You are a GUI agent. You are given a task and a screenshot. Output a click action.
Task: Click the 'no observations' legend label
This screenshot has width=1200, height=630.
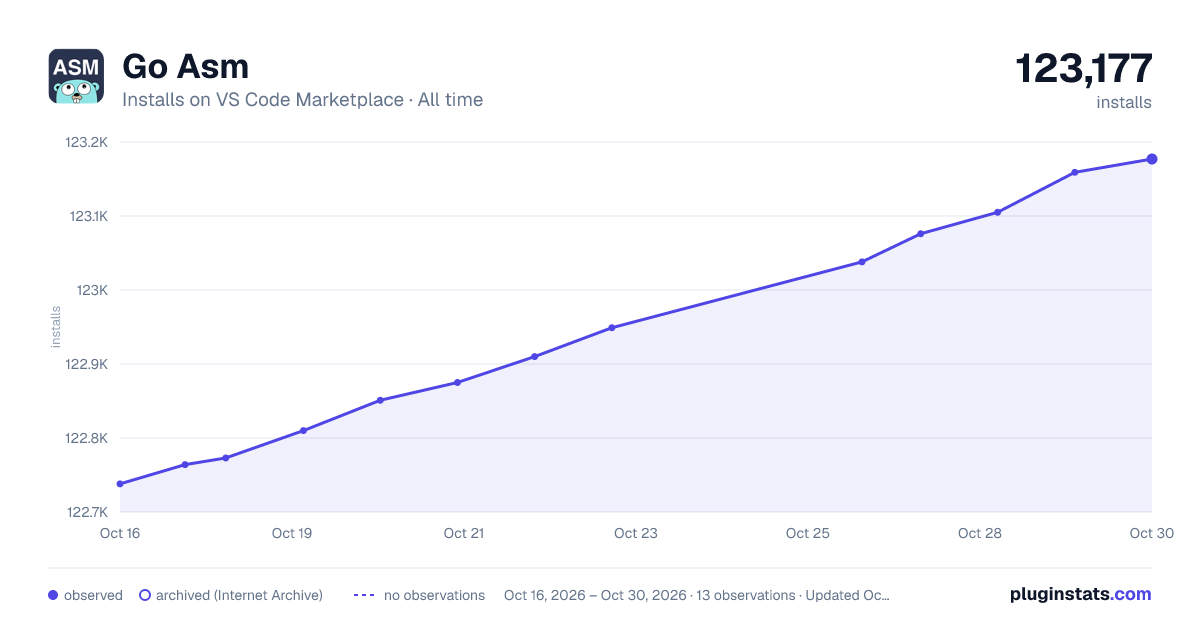pyautogui.click(x=434, y=595)
